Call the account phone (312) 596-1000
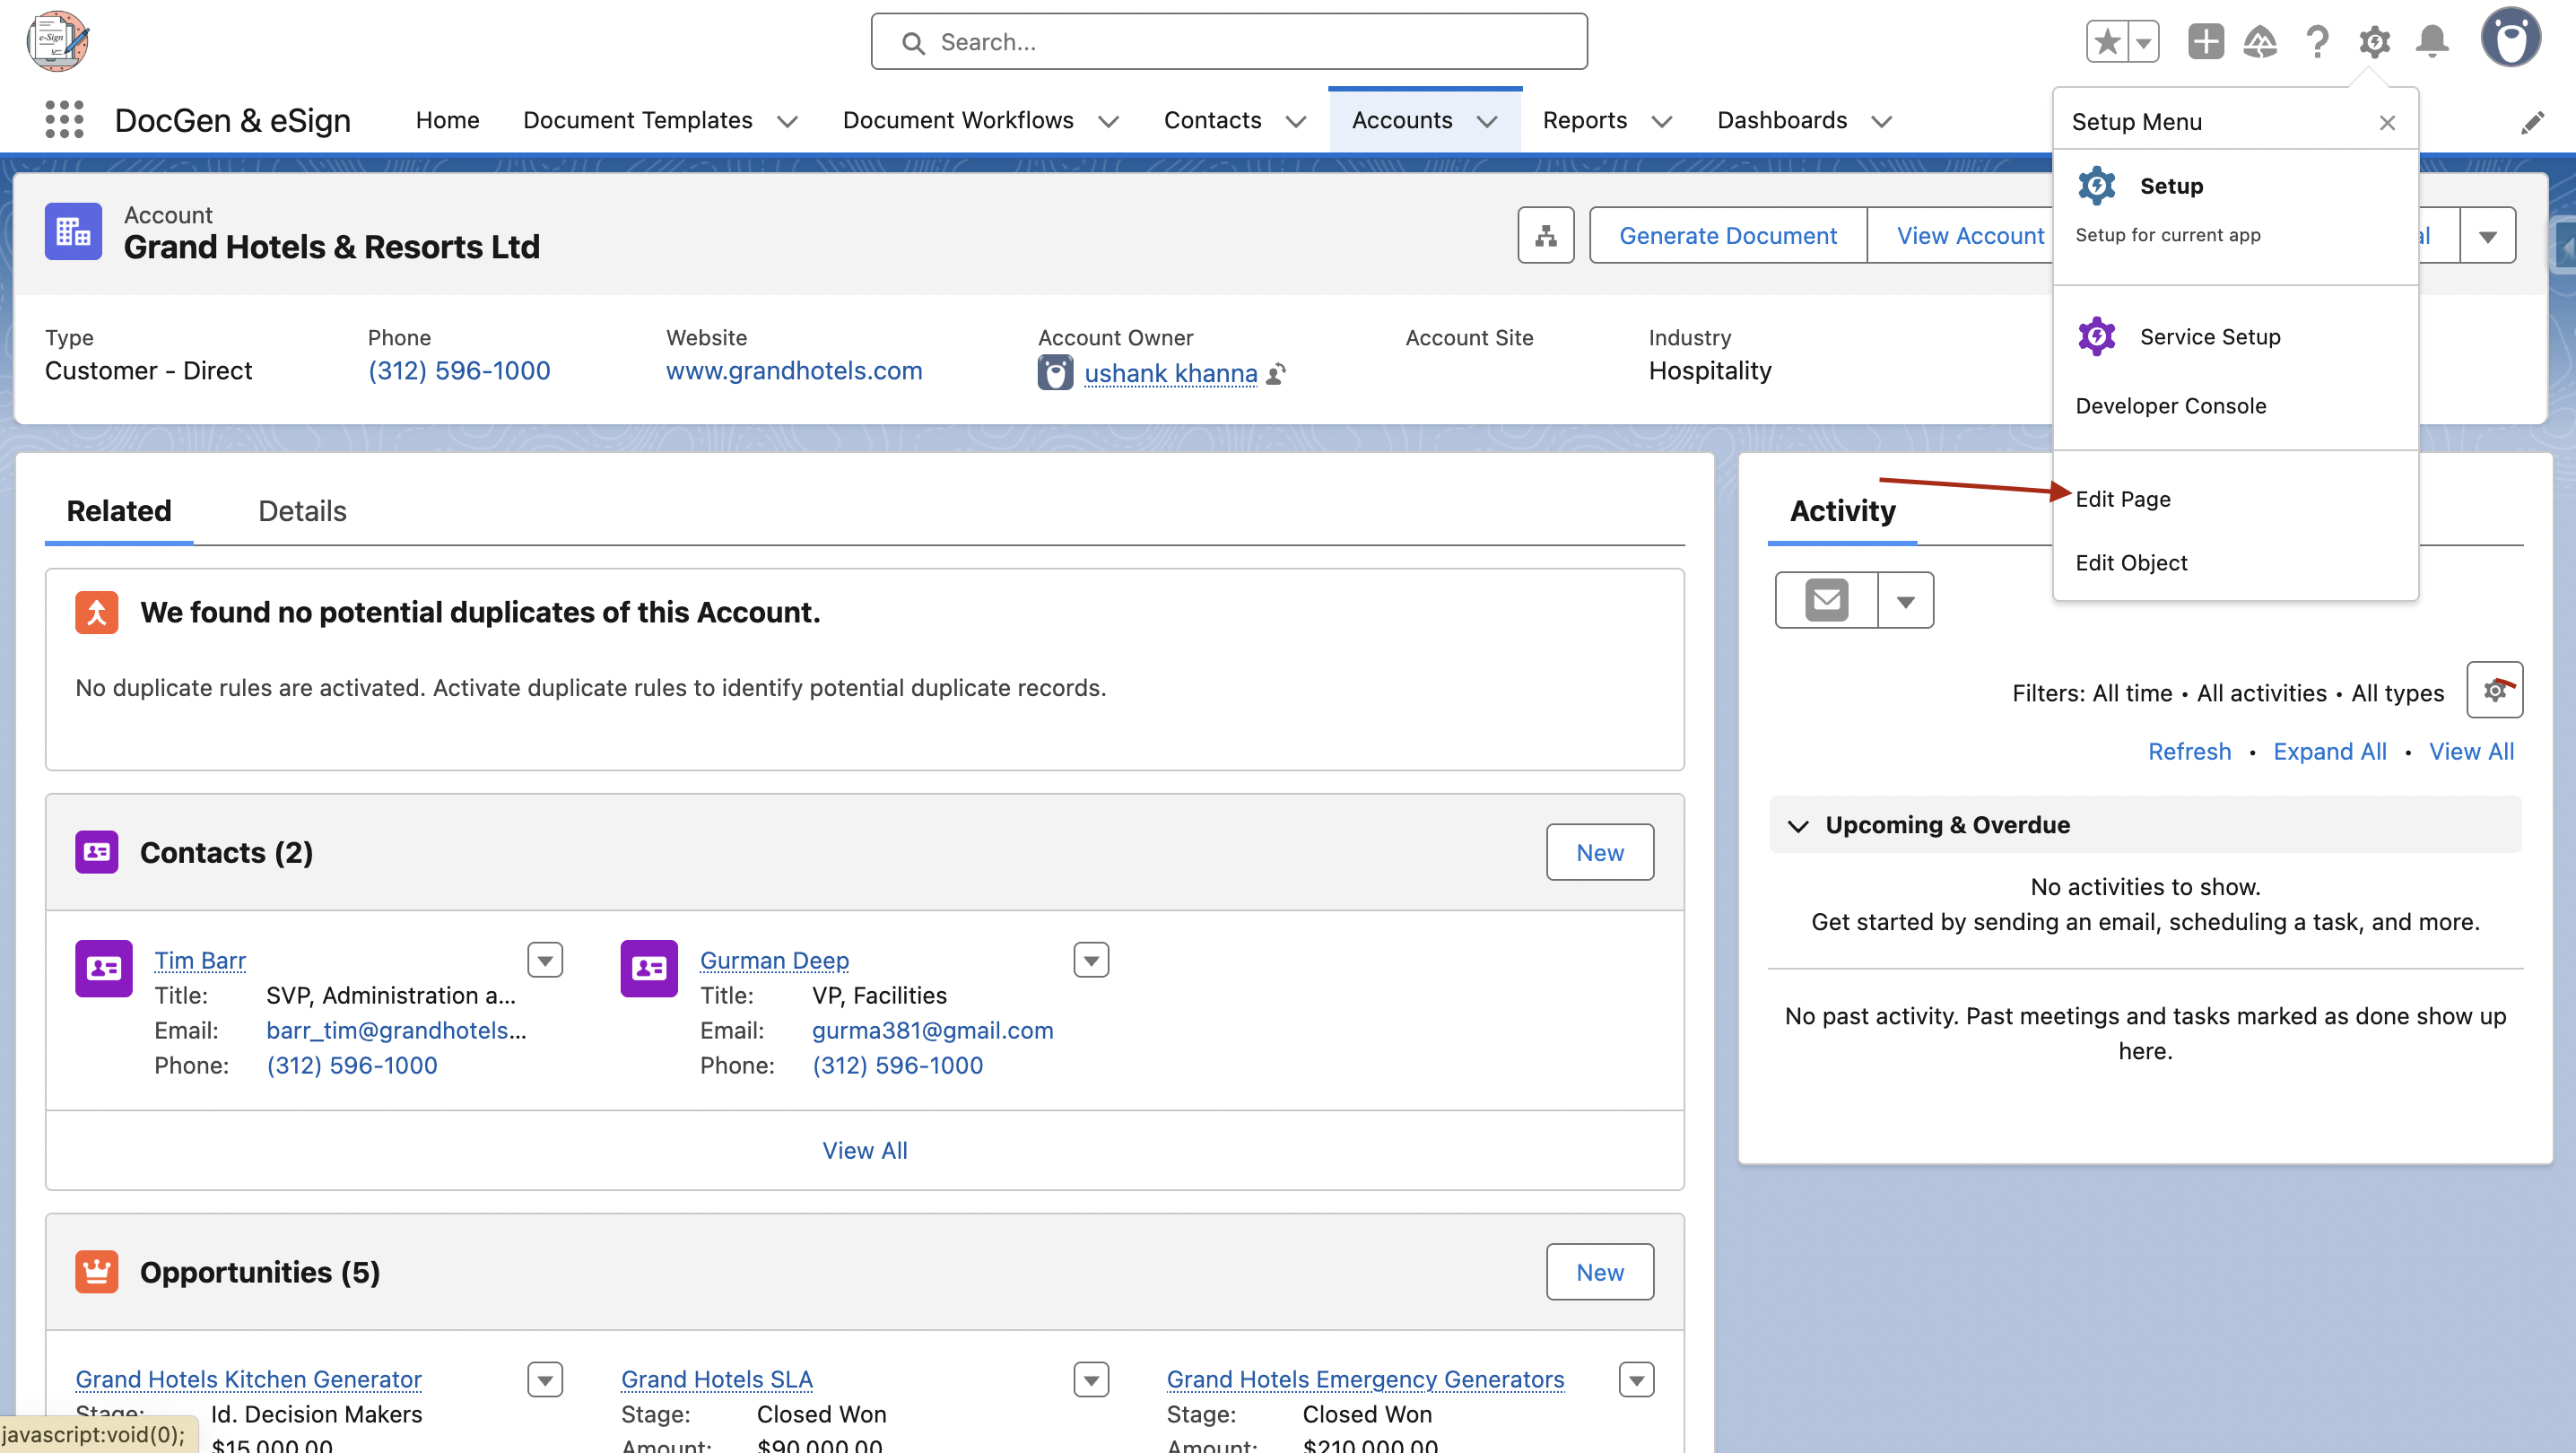 pyautogui.click(x=458, y=370)
